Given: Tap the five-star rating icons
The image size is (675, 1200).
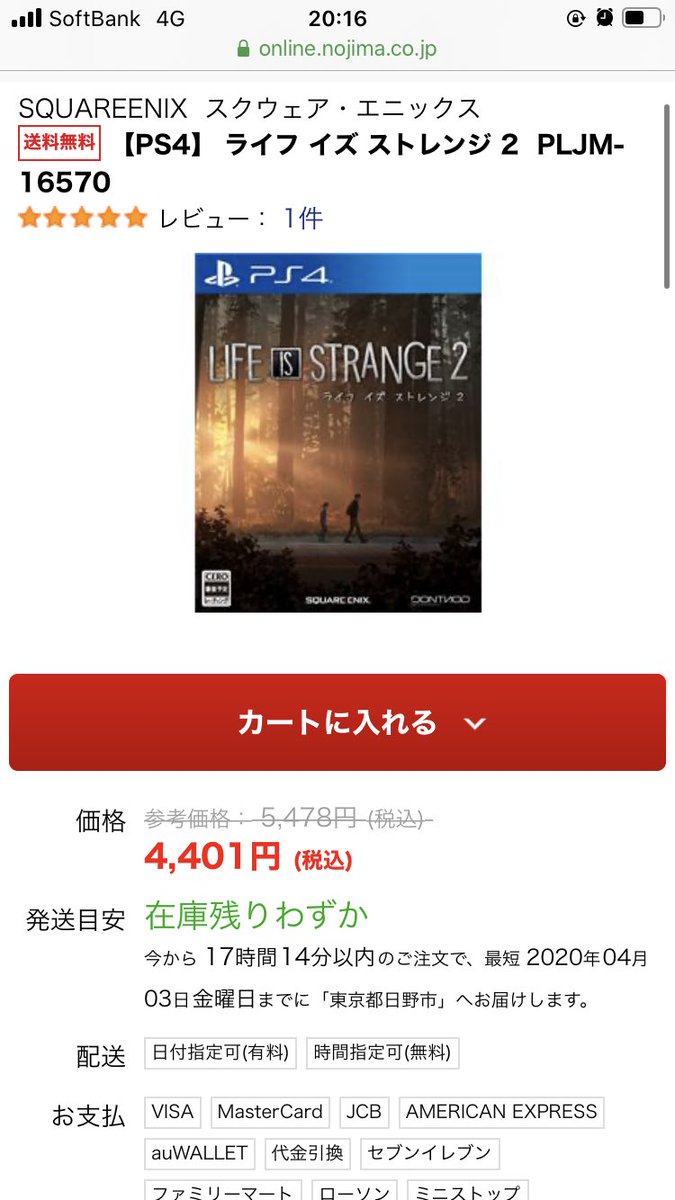Looking at the screenshot, I should (x=83, y=218).
